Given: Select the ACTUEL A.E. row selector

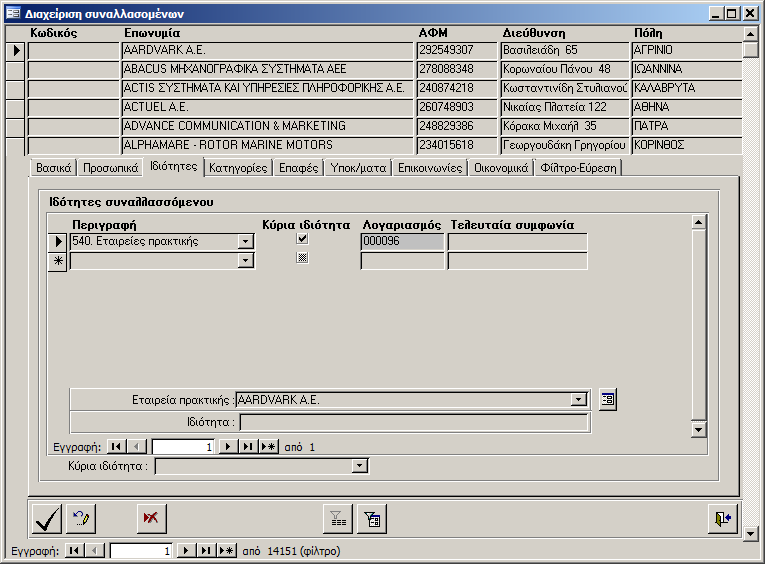Looking at the screenshot, I should [16, 107].
